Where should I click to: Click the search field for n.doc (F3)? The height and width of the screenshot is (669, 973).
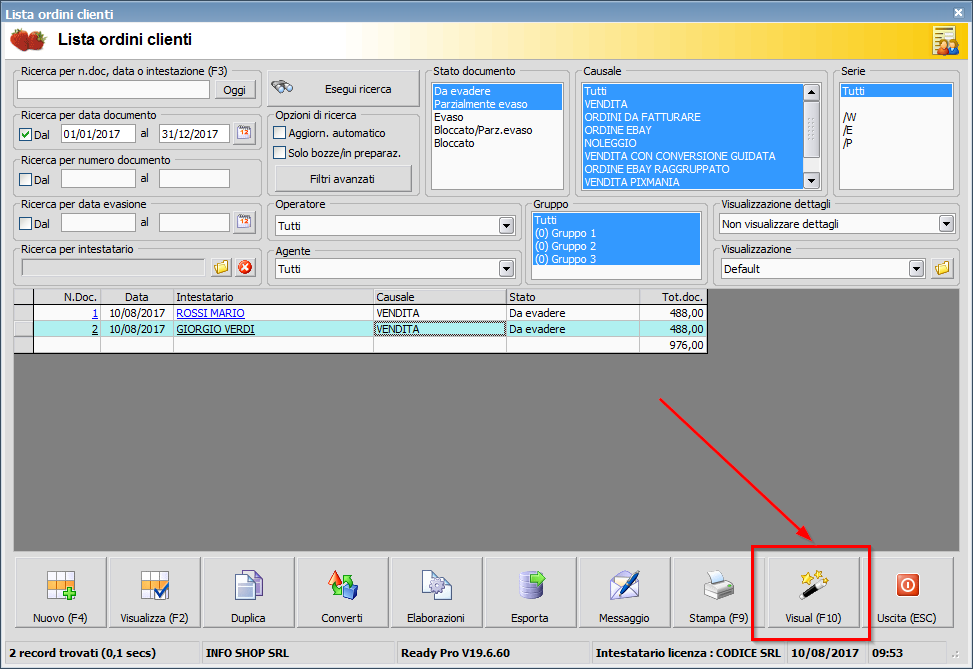point(114,90)
